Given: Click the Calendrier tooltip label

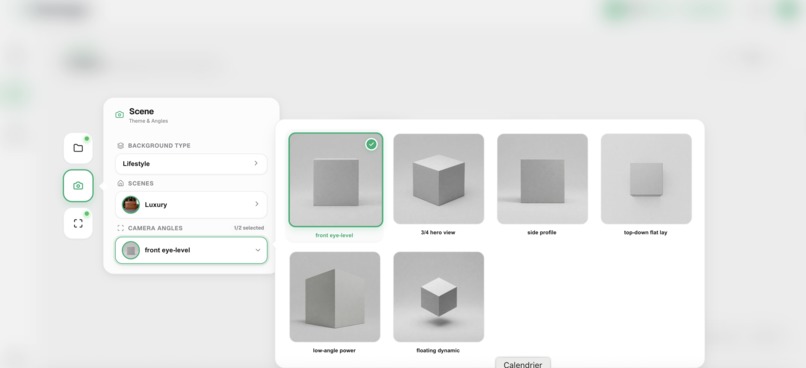Looking at the screenshot, I should point(523,364).
